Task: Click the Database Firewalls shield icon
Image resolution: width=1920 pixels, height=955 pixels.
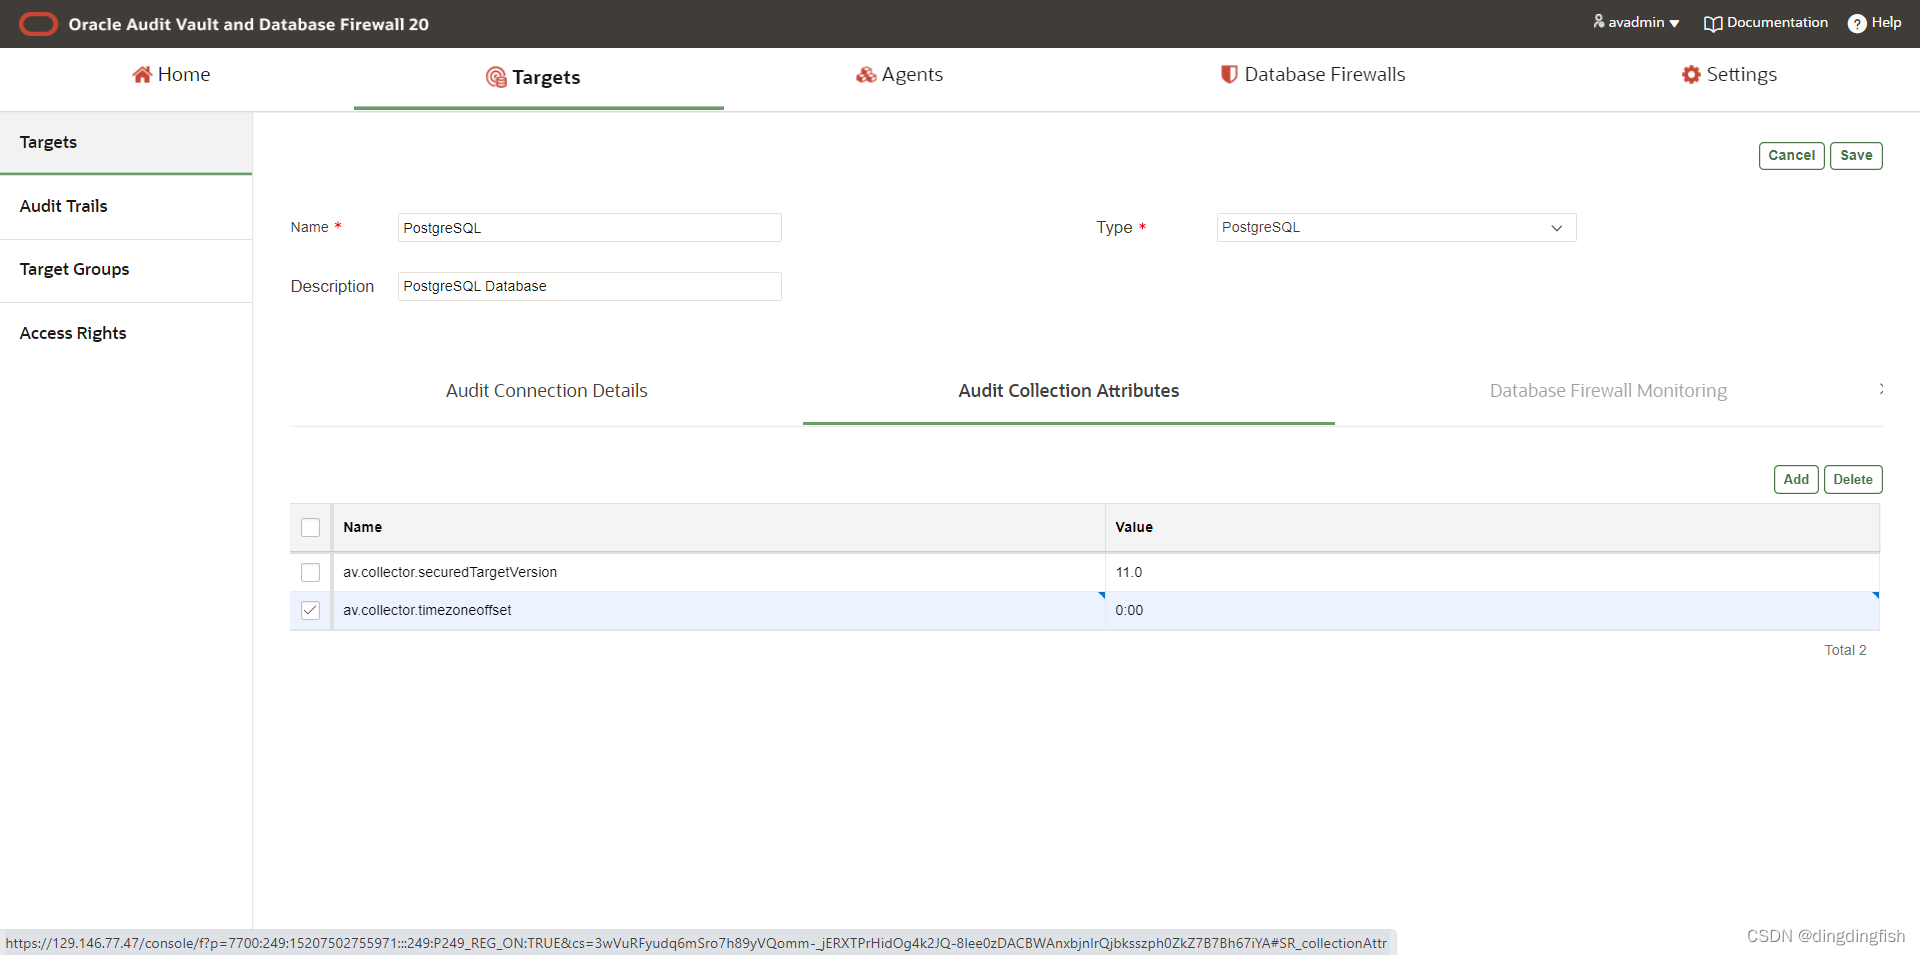Action: (1229, 74)
